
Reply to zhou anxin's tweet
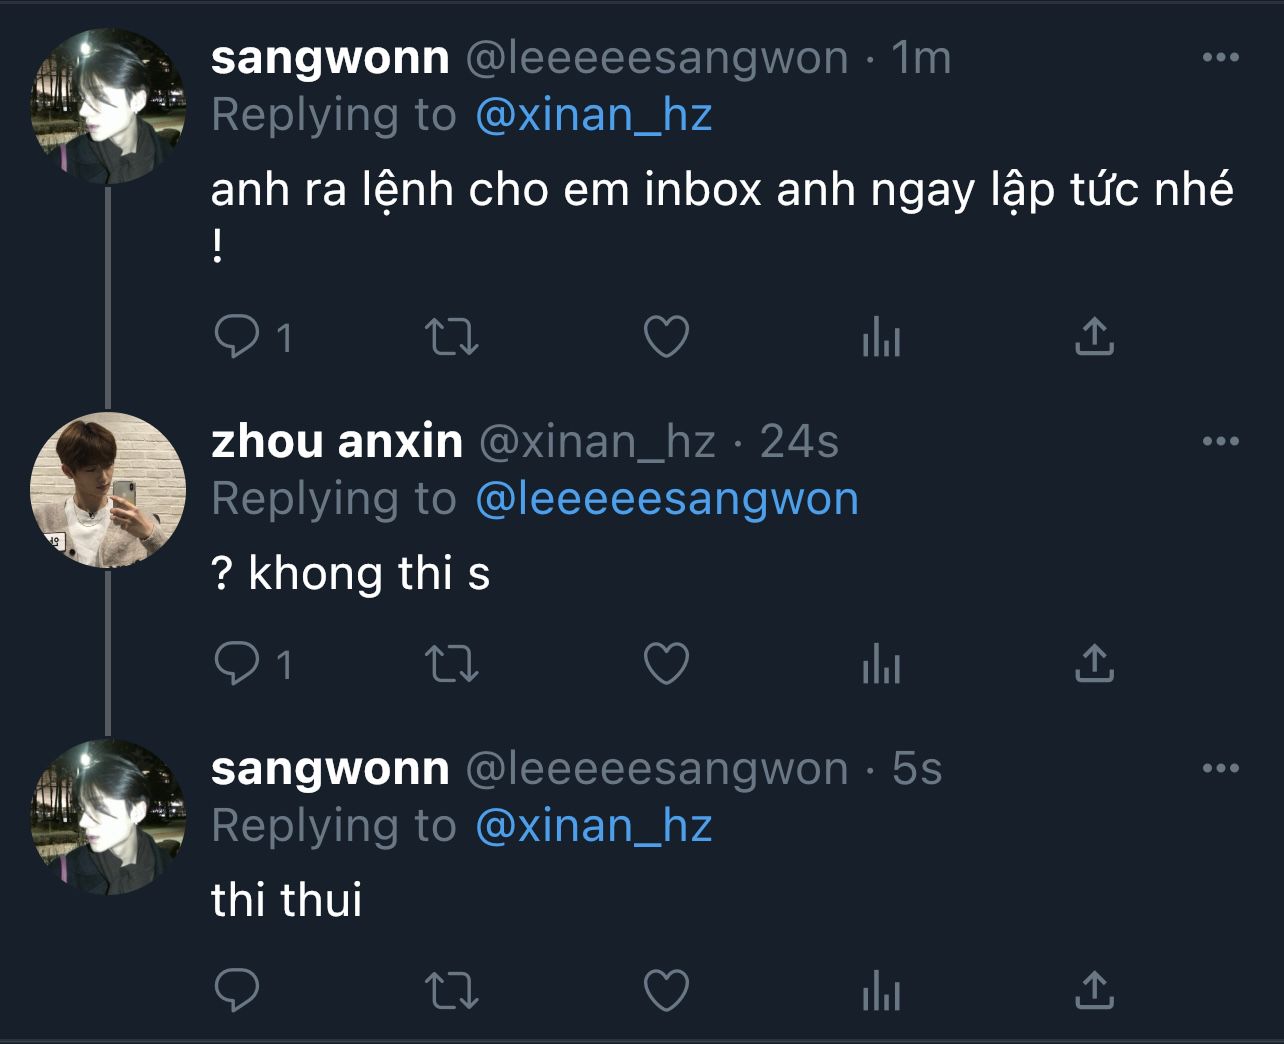237,663
